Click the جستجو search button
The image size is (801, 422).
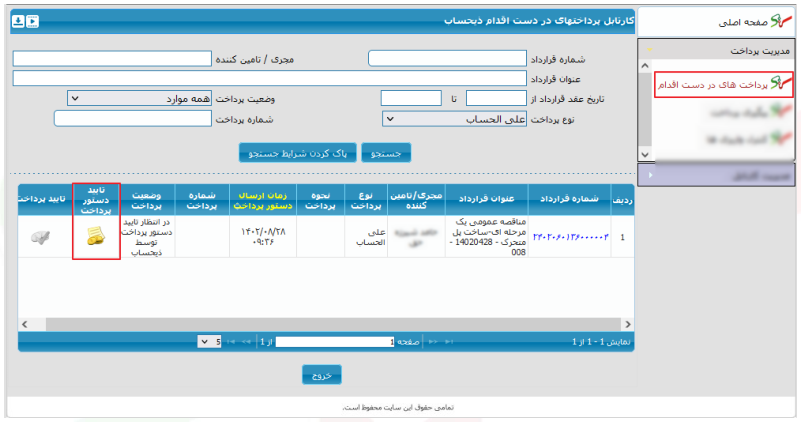386,153
